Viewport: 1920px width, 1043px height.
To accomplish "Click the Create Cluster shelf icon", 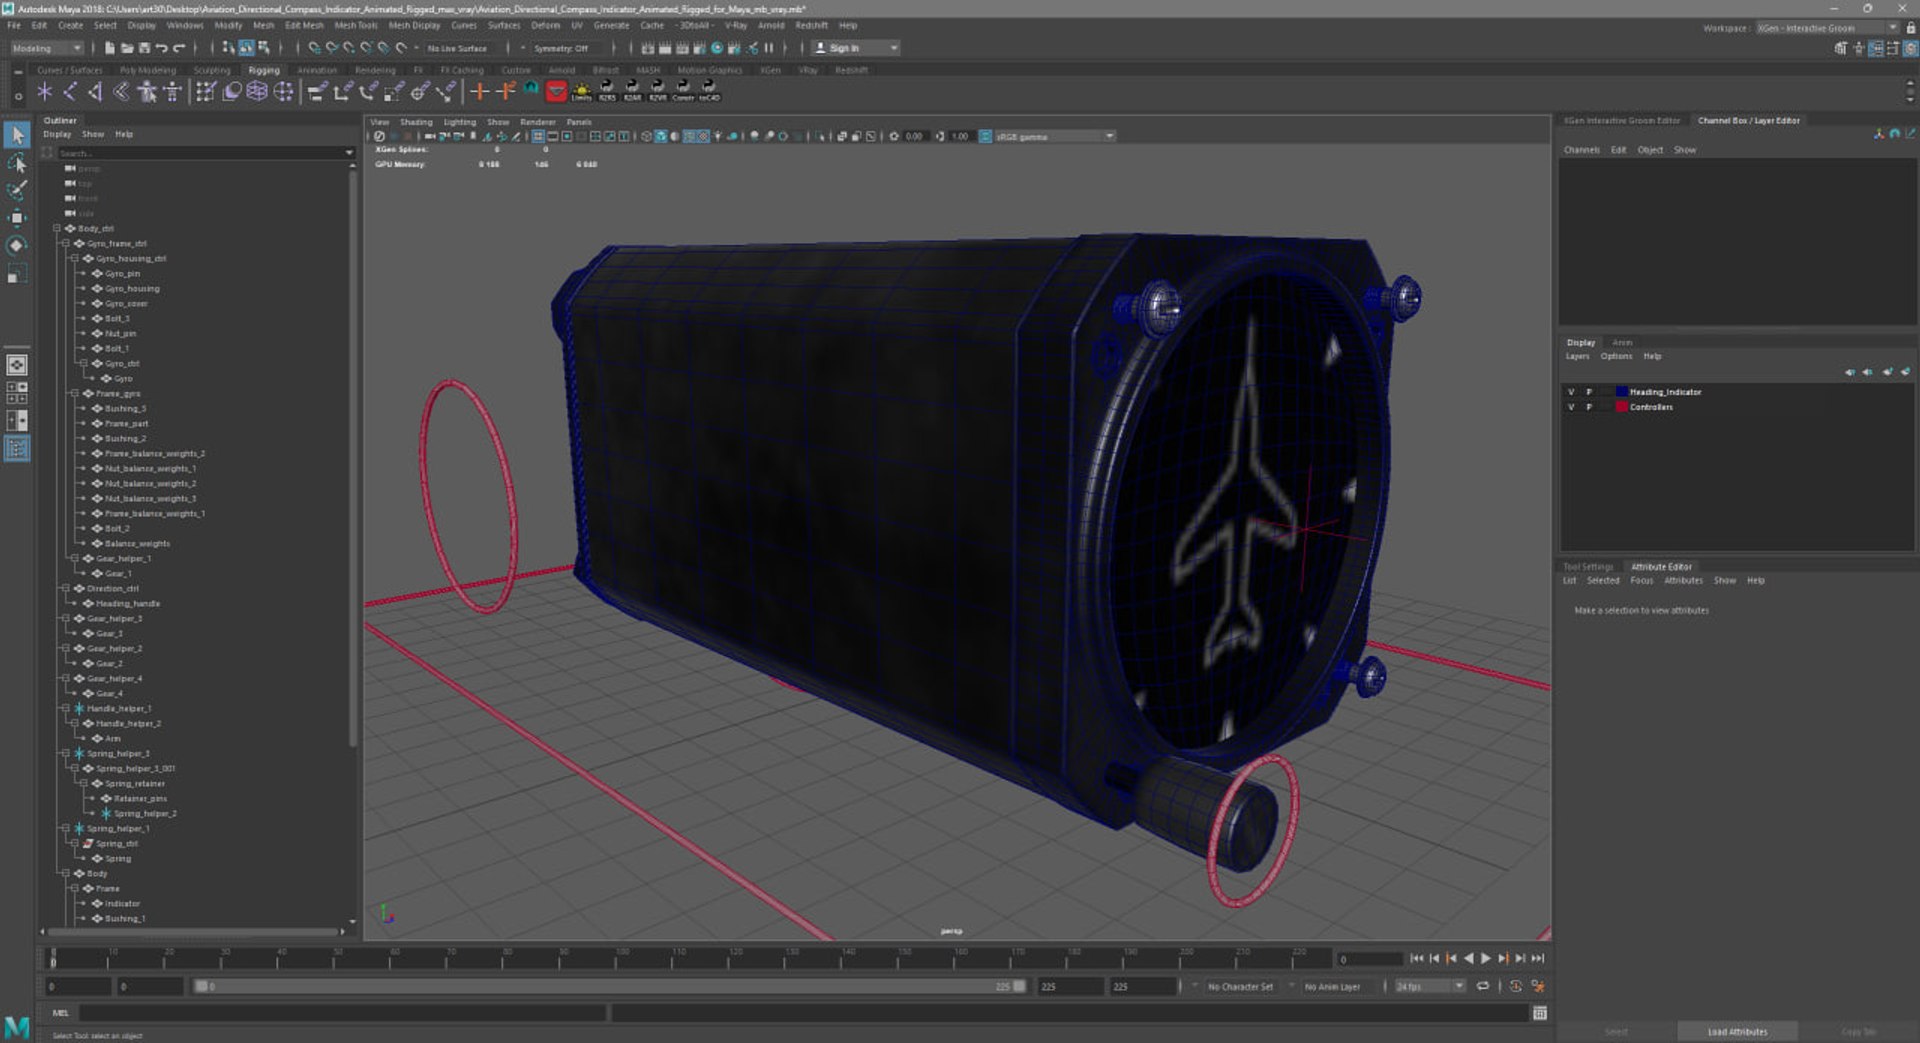I will point(284,92).
